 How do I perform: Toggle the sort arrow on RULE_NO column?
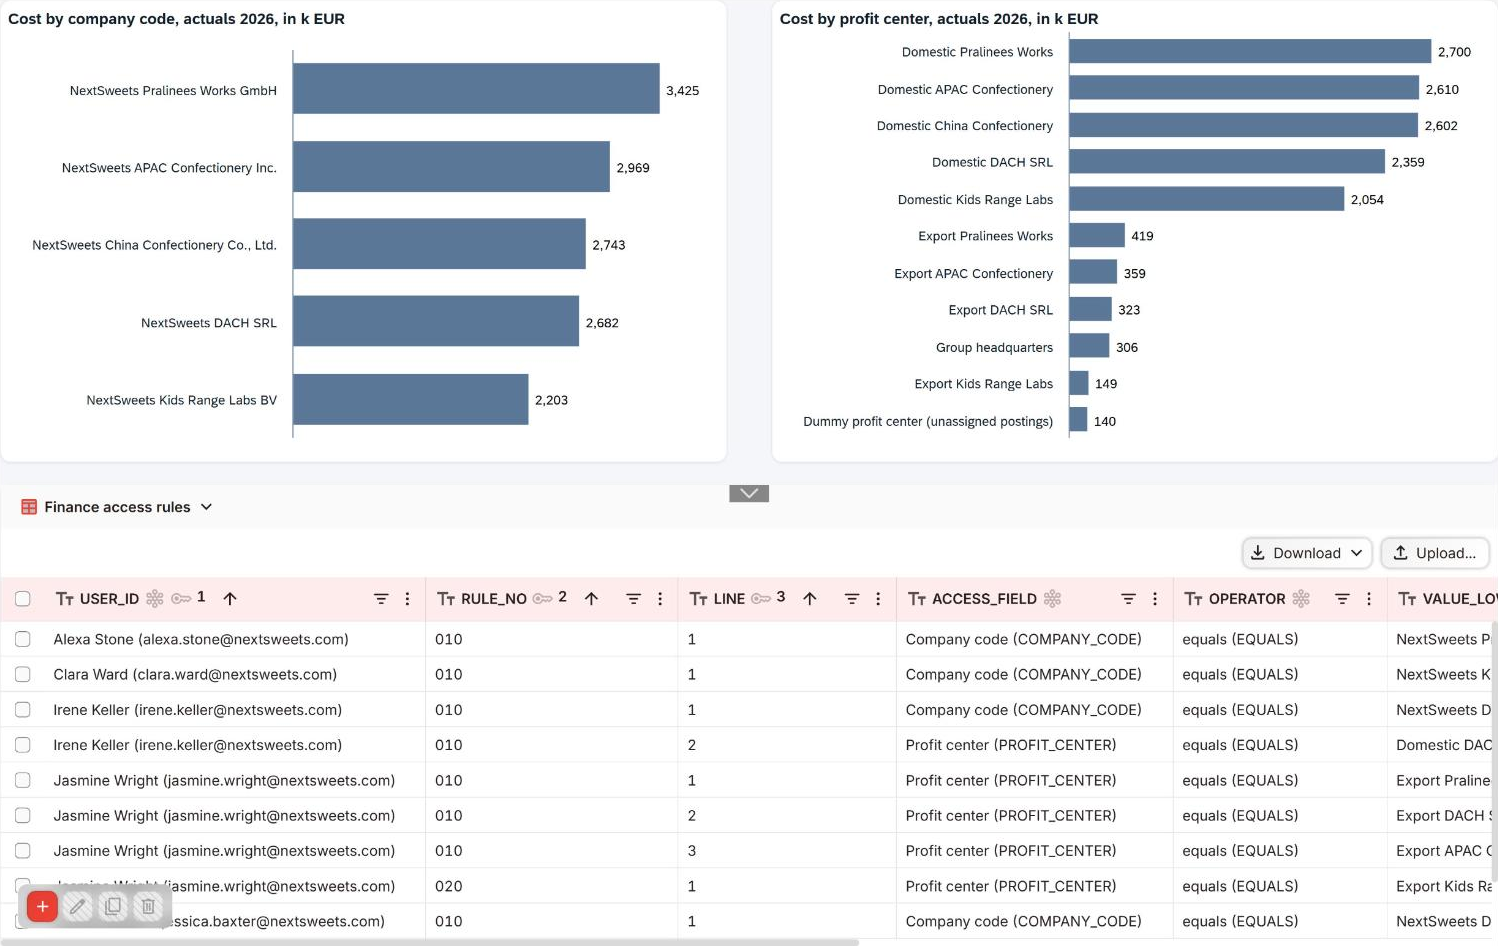pyautogui.click(x=591, y=599)
